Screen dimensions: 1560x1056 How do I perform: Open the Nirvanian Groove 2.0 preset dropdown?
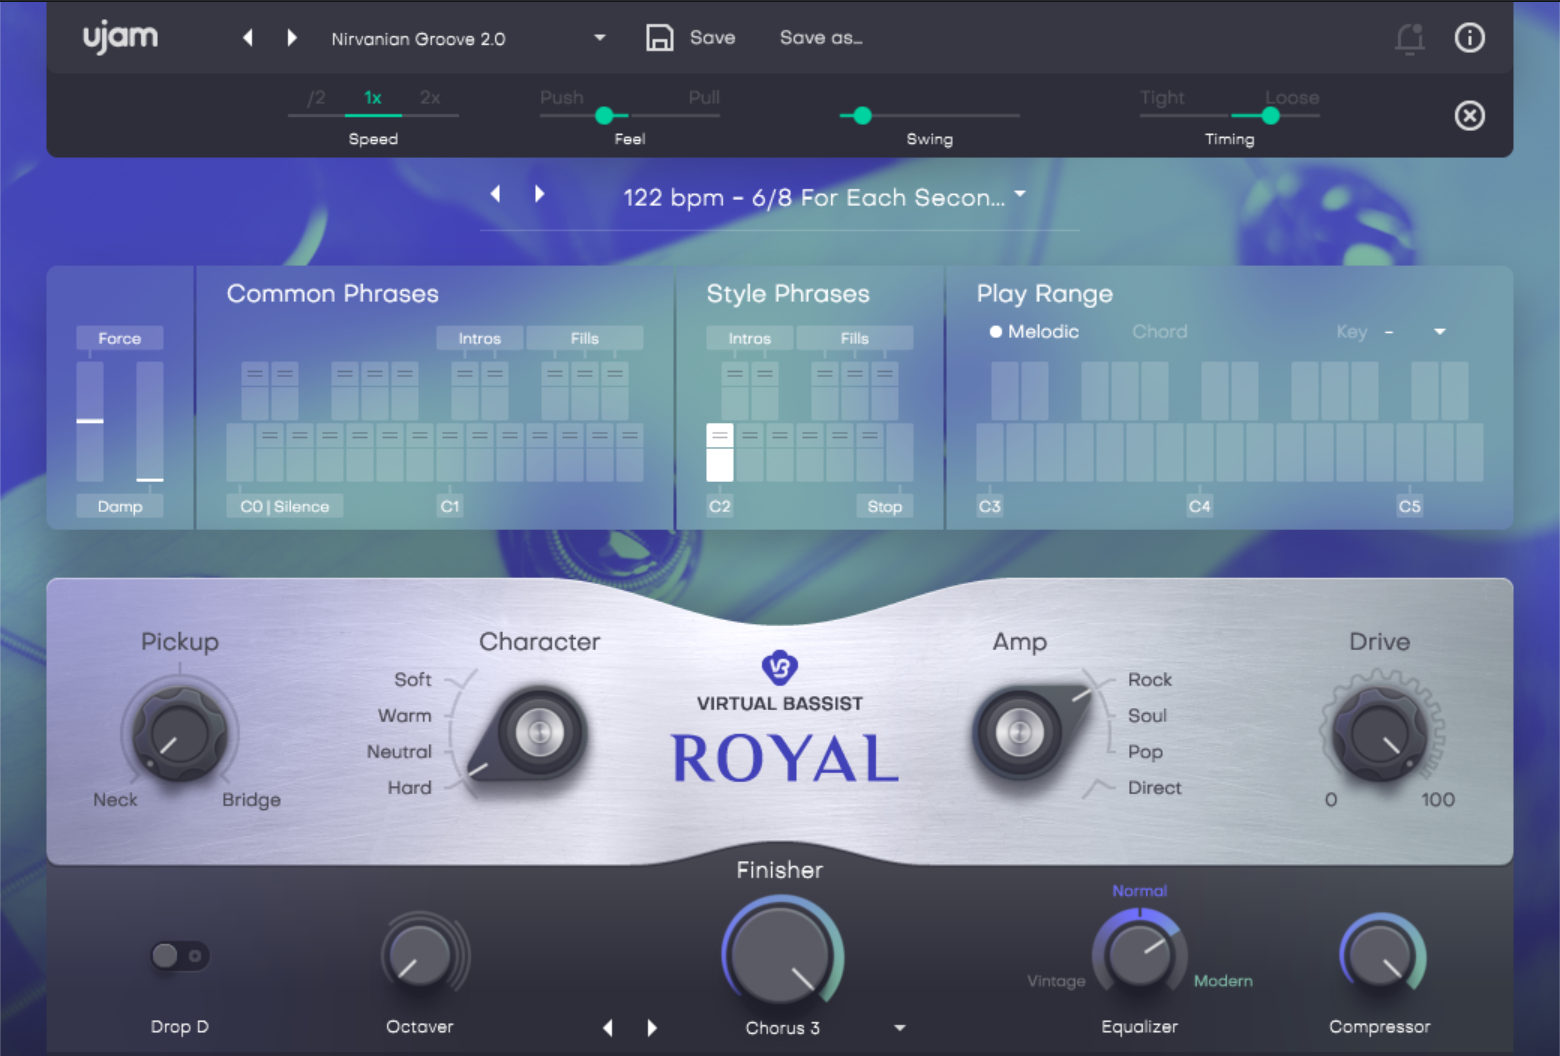pyautogui.click(x=599, y=38)
